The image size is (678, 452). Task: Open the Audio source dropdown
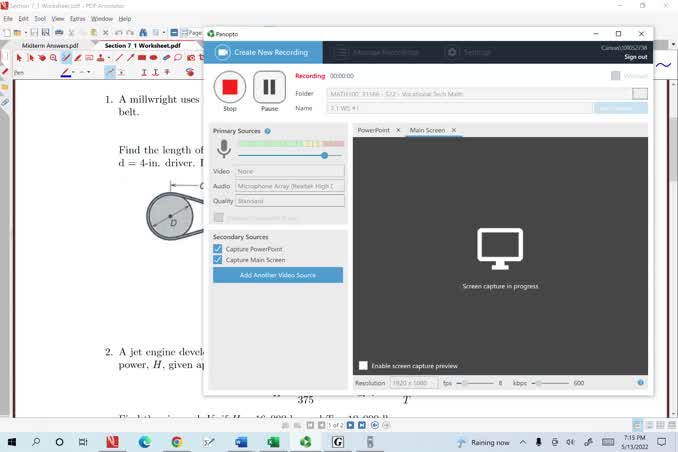[x=290, y=186]
